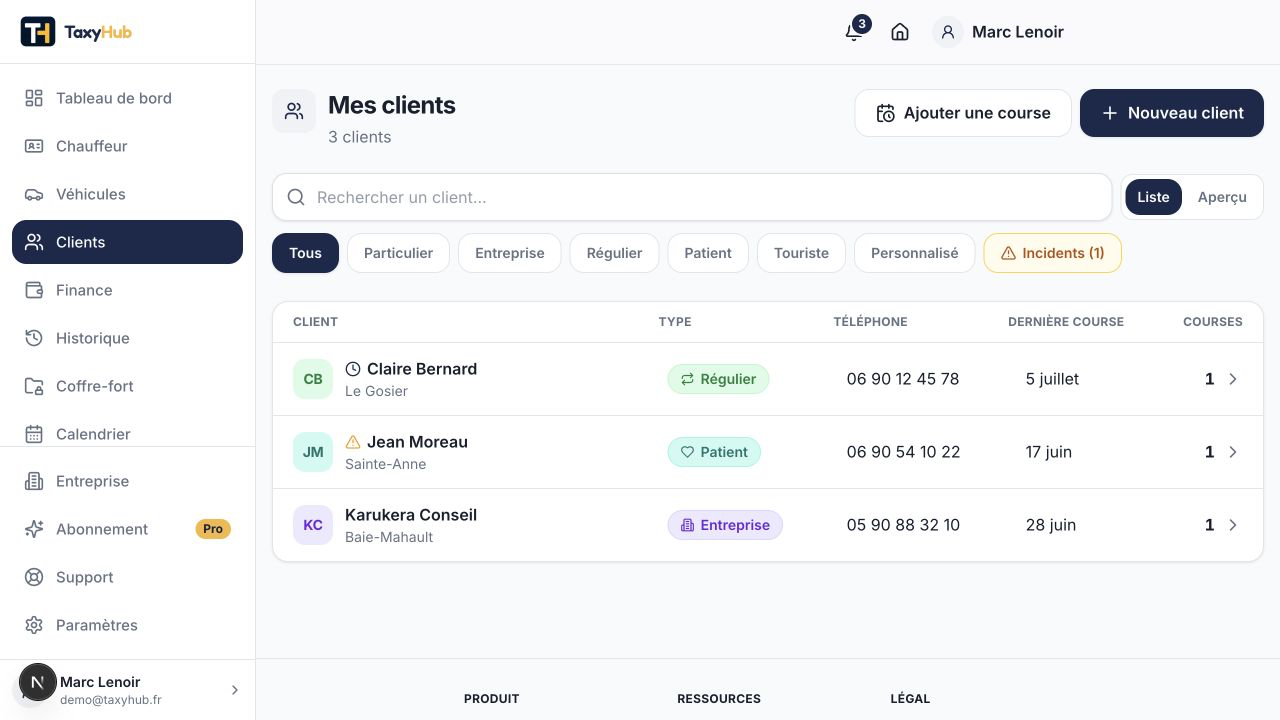
Task: Filter clients by Entreprise chip
Action: (510, 253)
